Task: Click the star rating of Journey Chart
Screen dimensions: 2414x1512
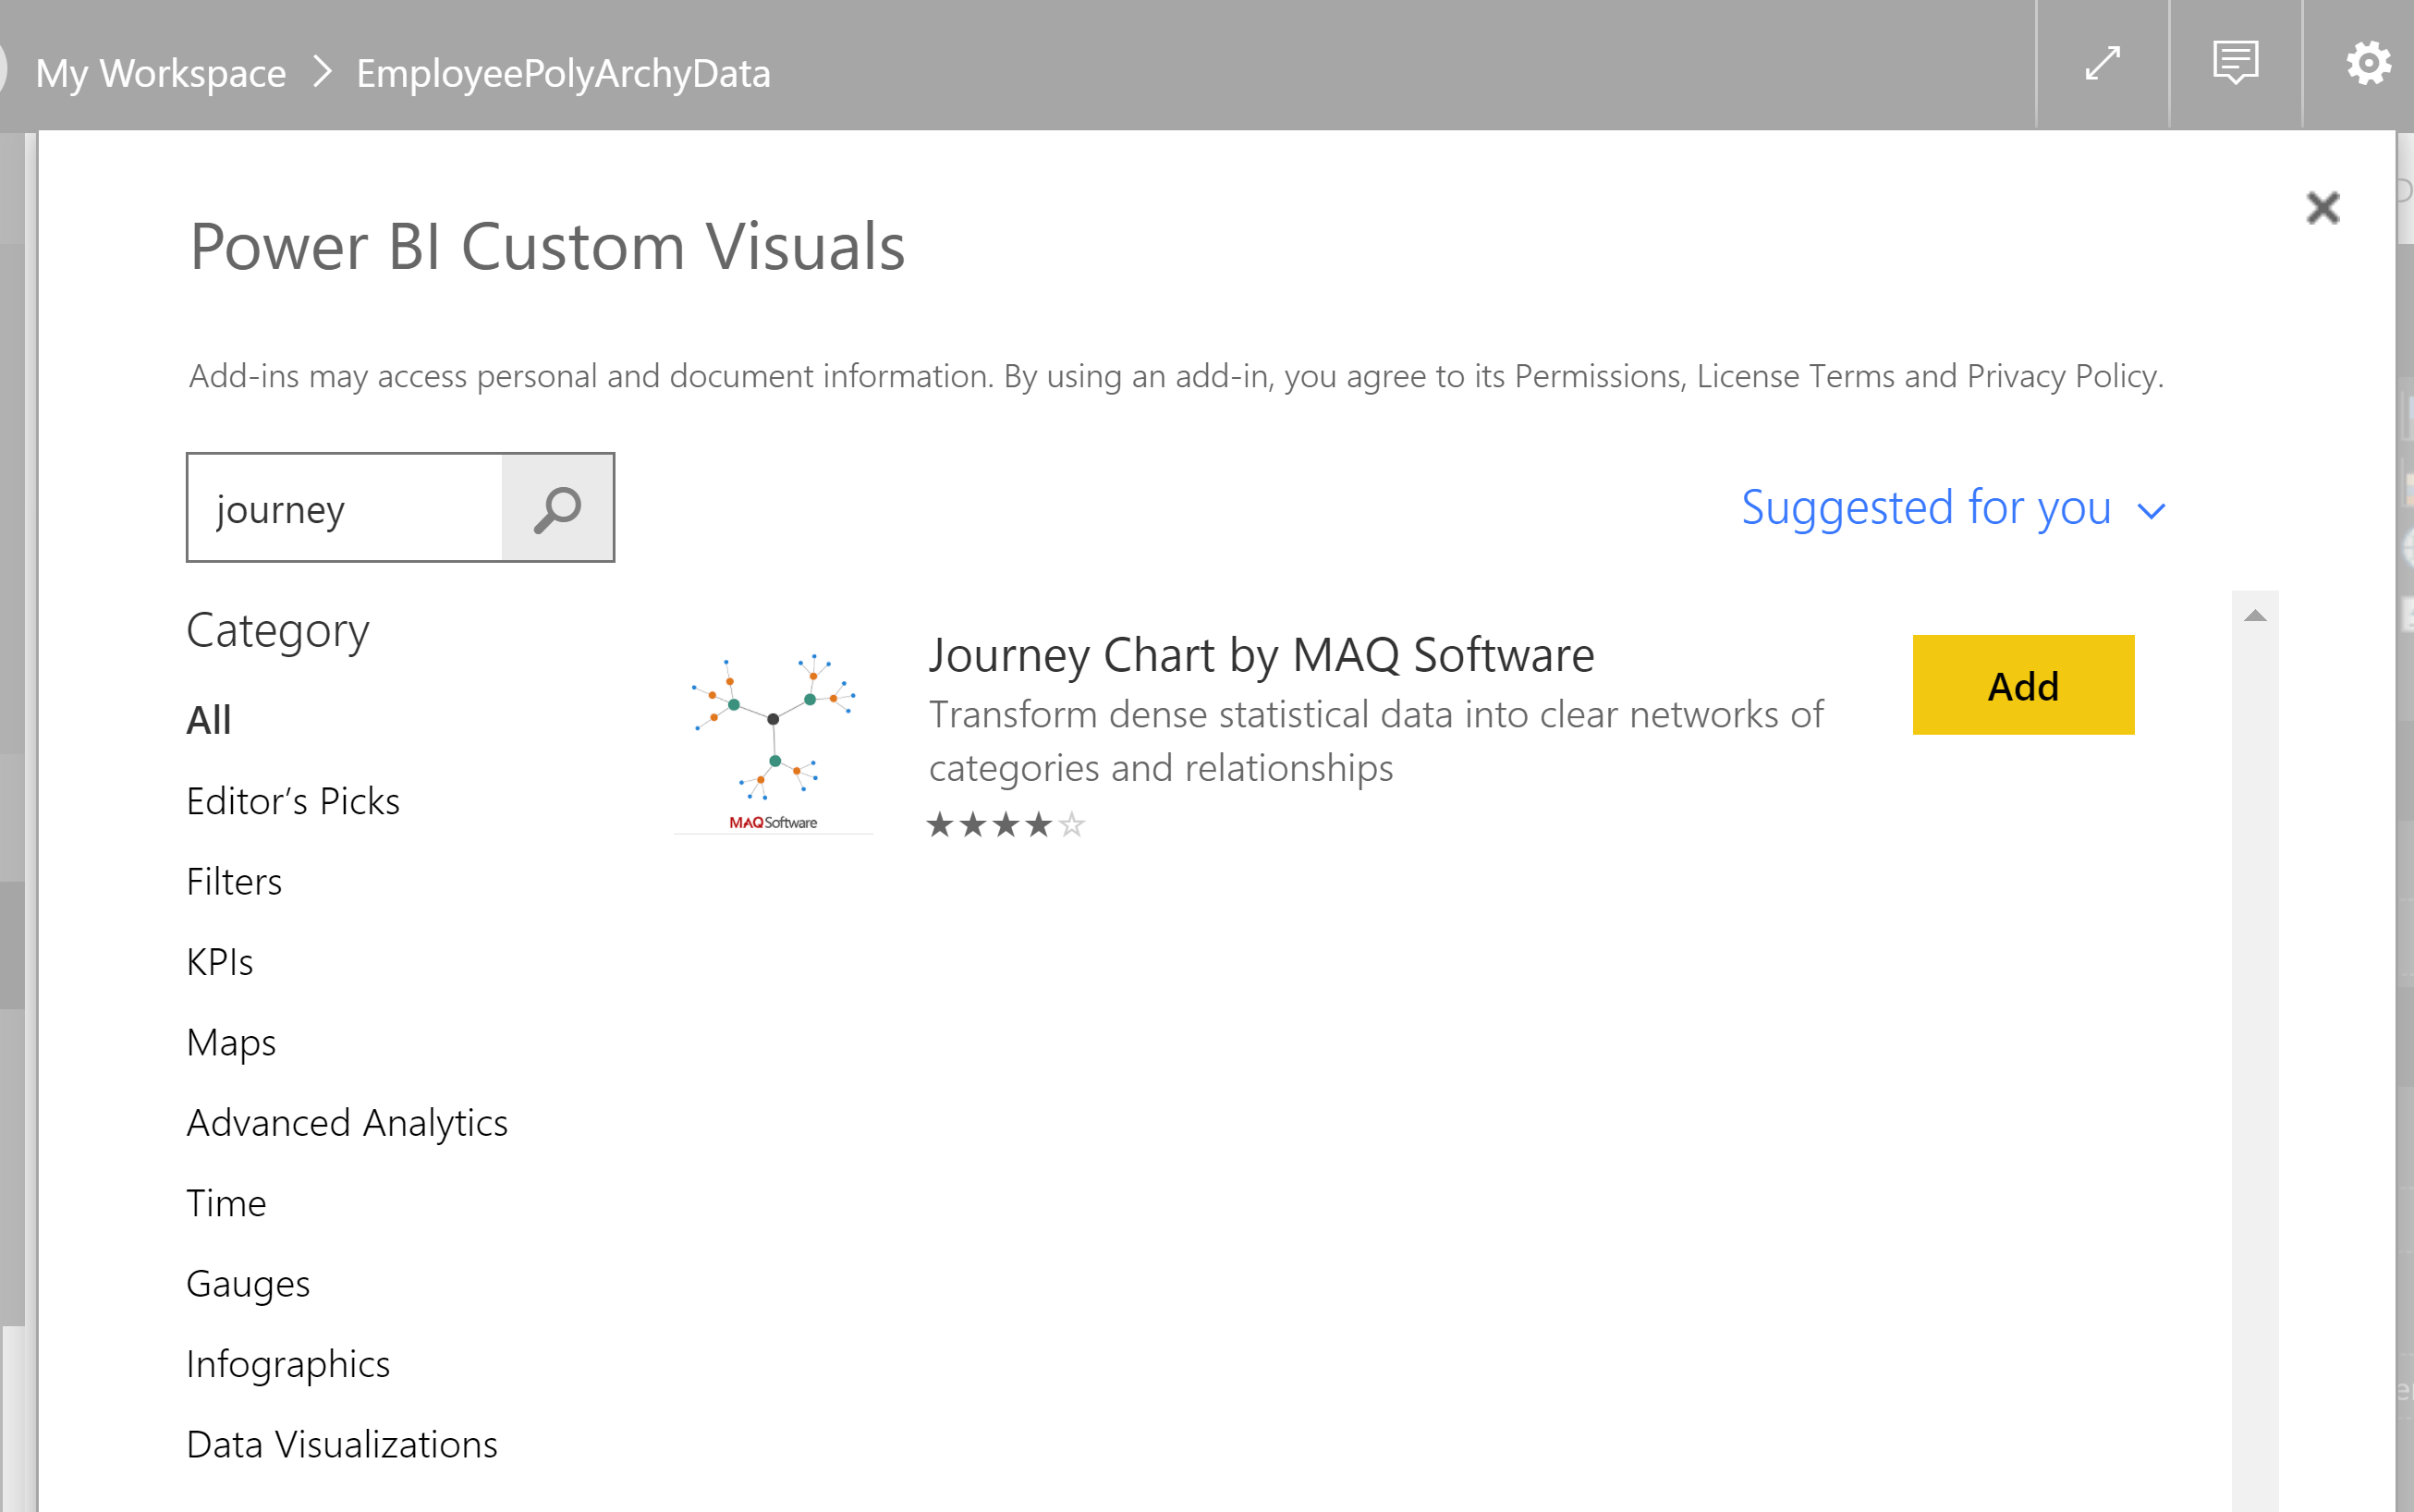Action: point(1005,825)
